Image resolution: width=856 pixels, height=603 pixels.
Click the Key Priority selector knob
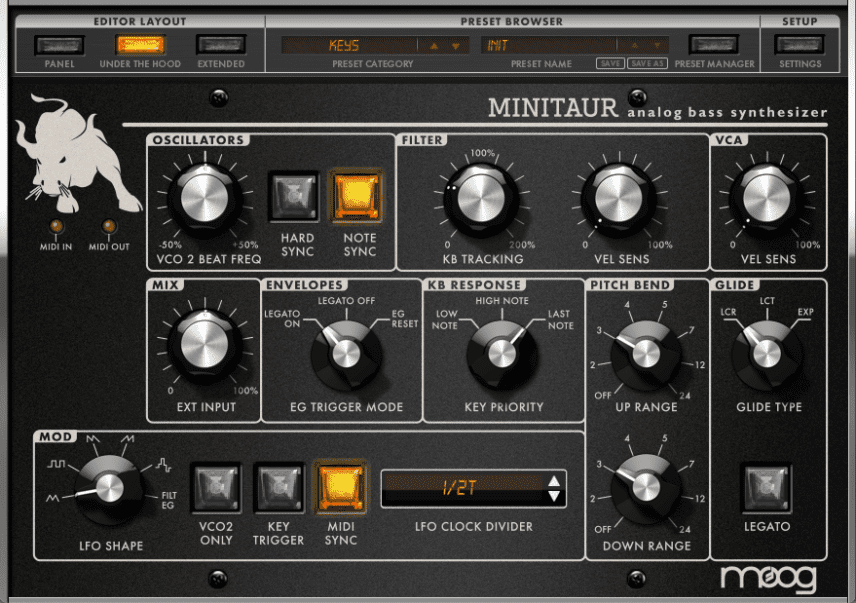[x=502, y=355]
